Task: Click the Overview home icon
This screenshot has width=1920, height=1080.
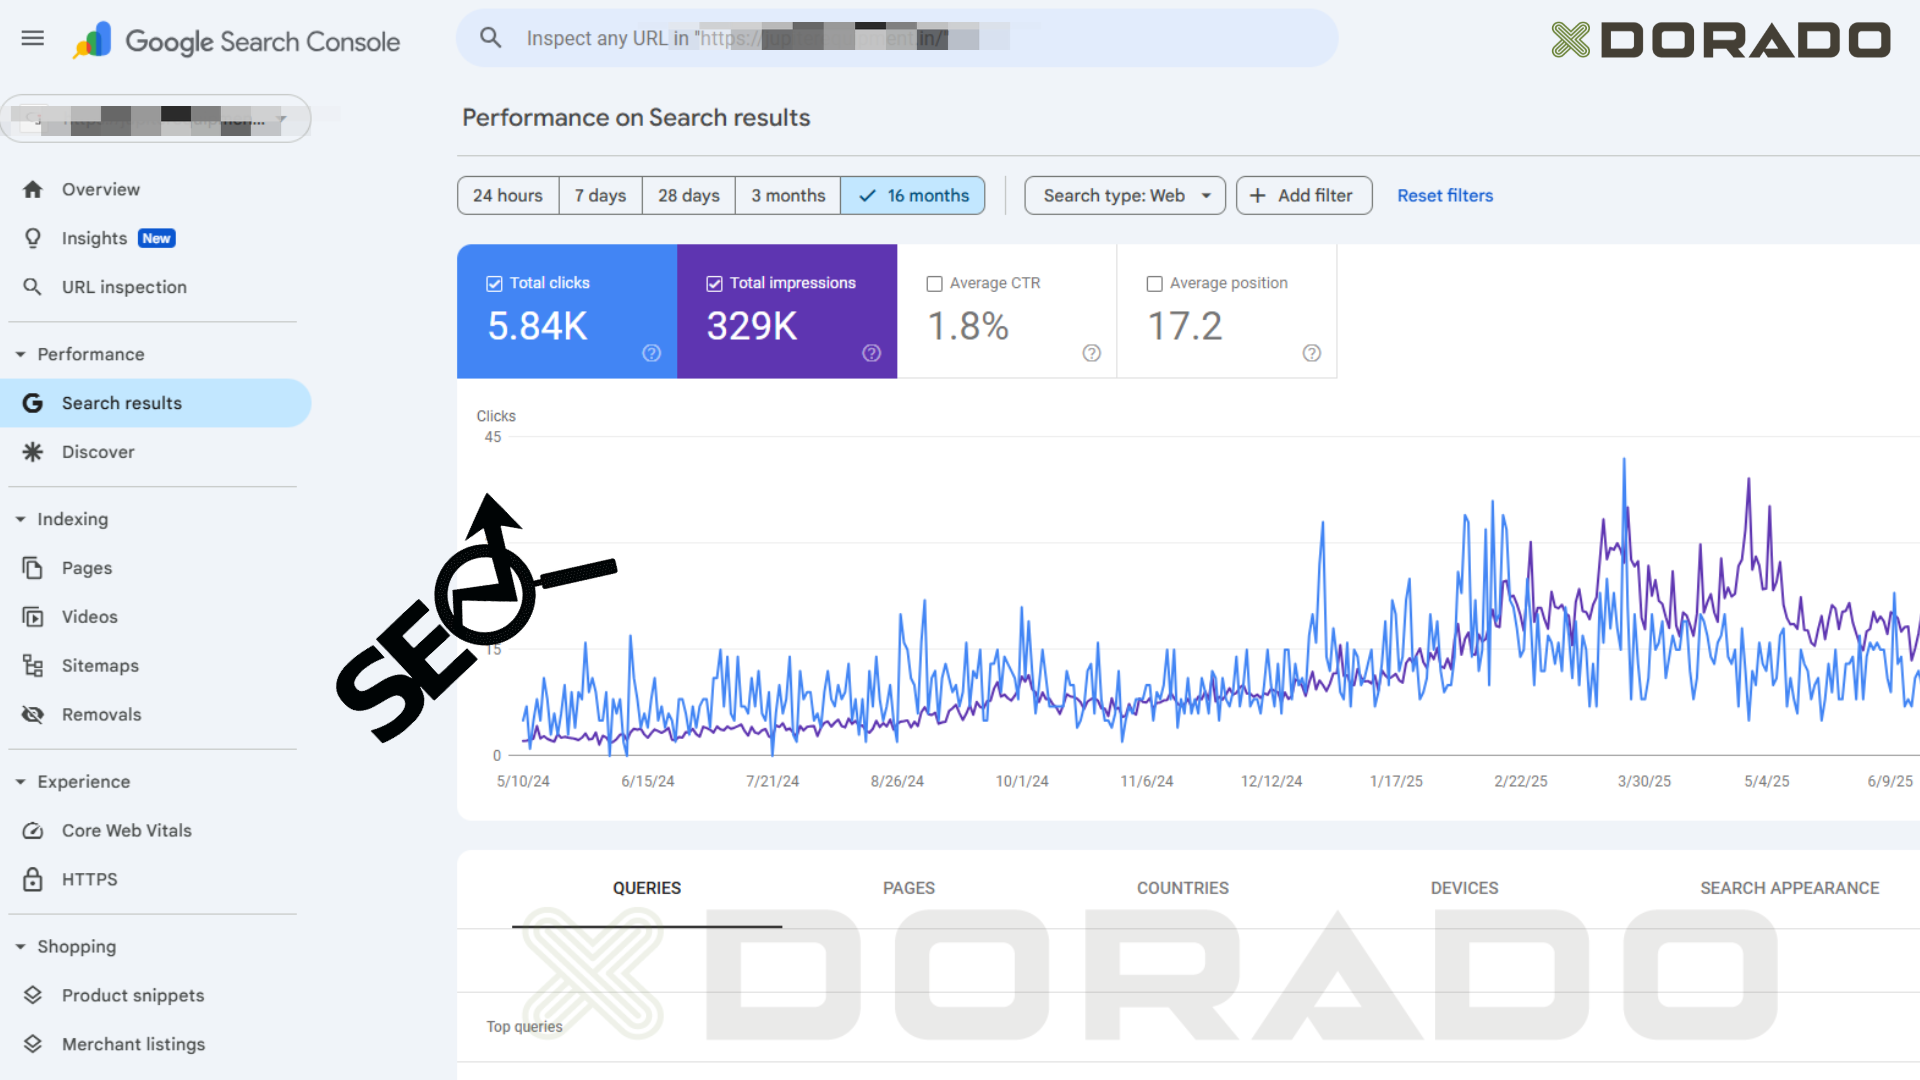Action: coord(33,189)
